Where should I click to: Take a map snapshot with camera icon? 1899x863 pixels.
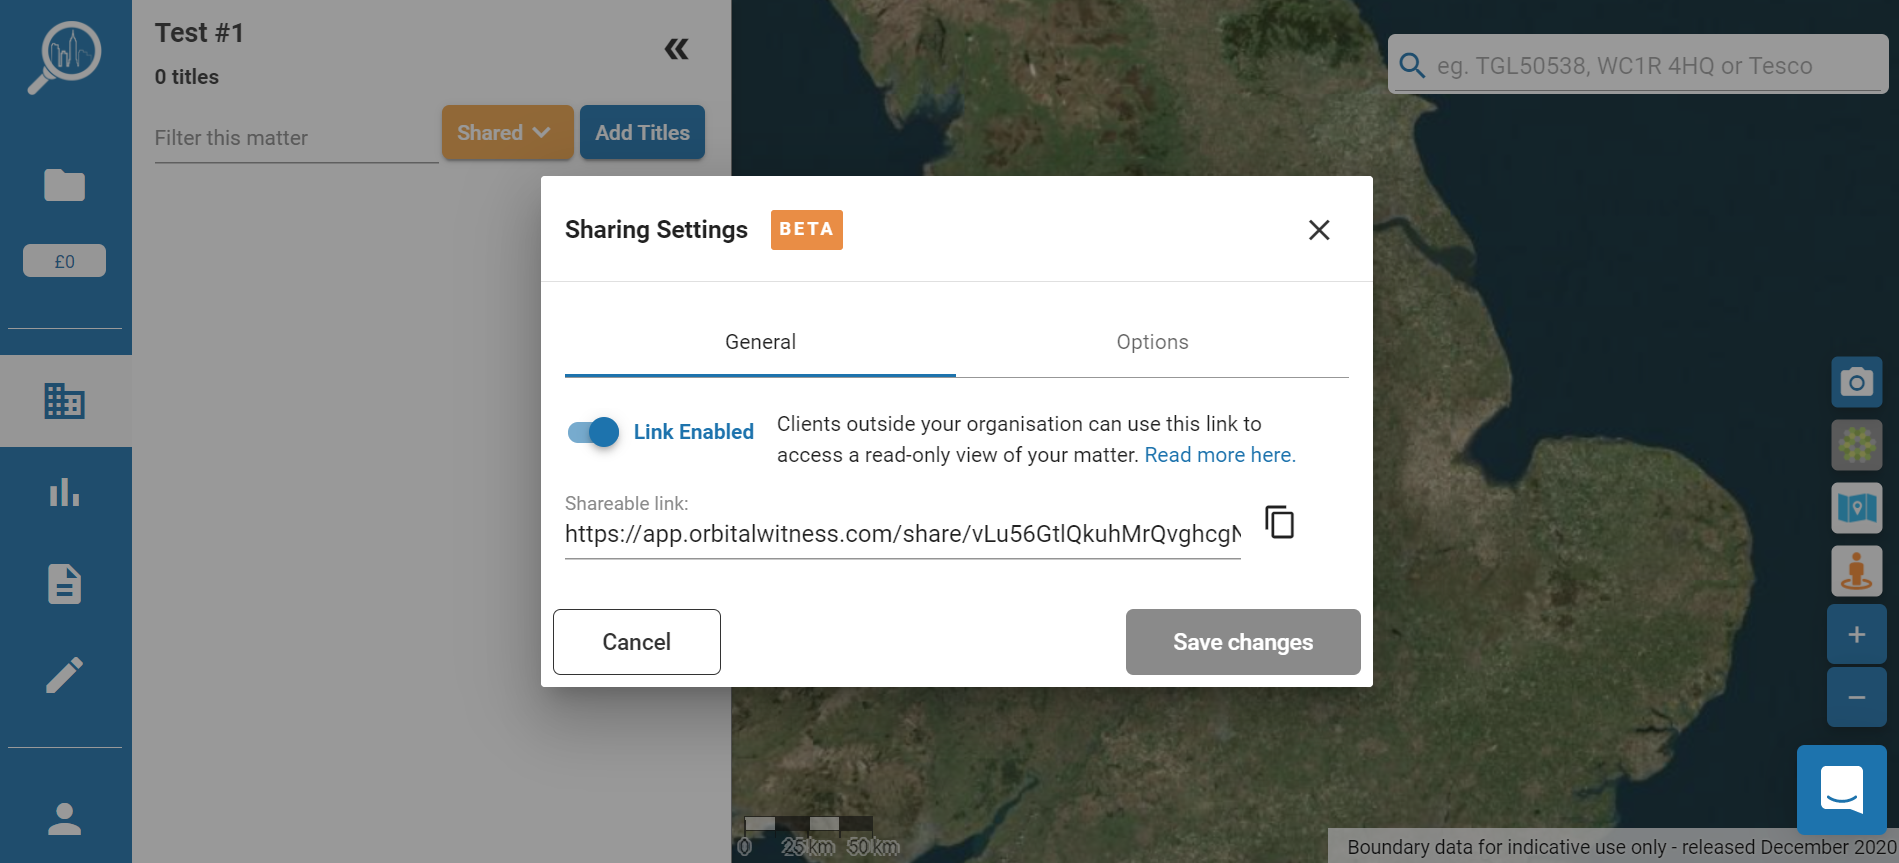pos(1857,382)
